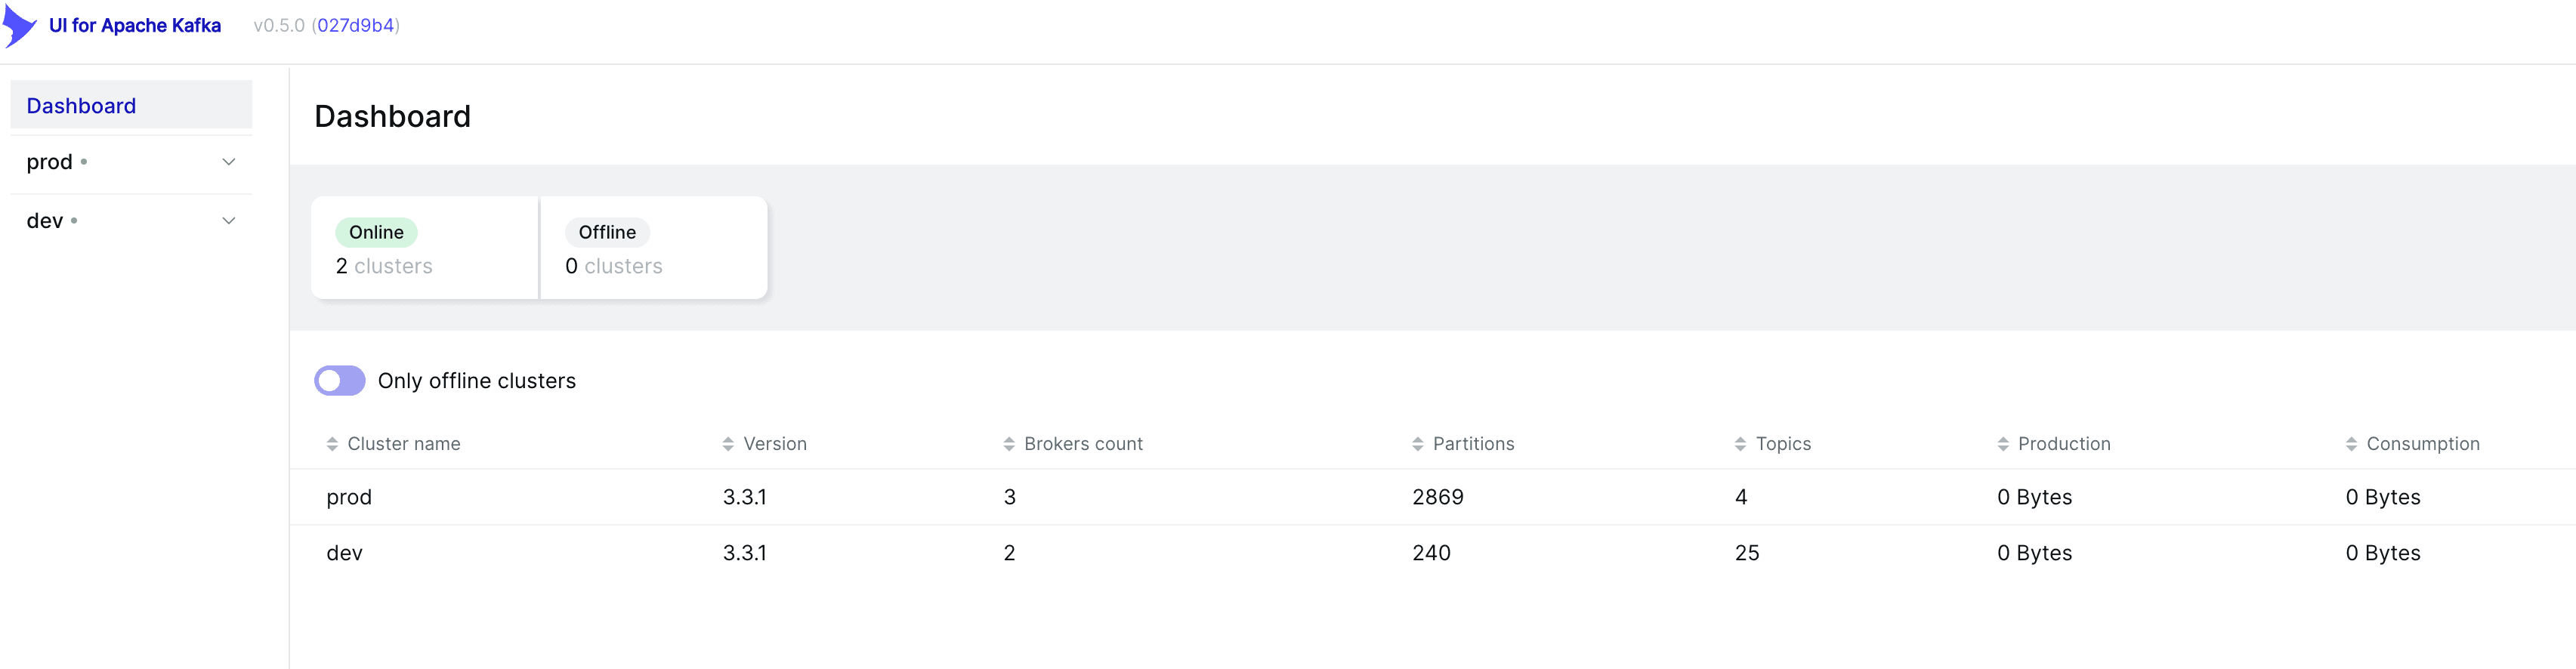Open the 027d9b4 commit link
The height and width of the screenshot is (669, 2576).
click(x=355, y=26)
